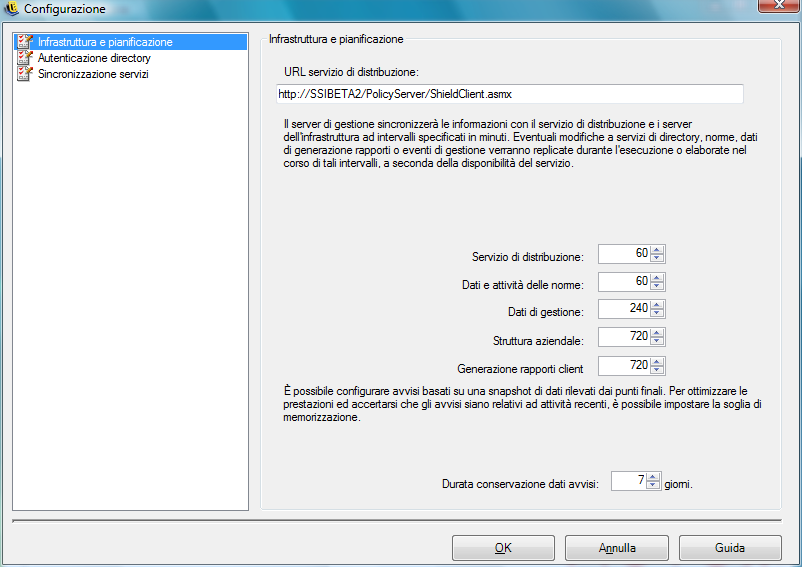Open the Sincronizzazione servizi section

pos(93,74)
